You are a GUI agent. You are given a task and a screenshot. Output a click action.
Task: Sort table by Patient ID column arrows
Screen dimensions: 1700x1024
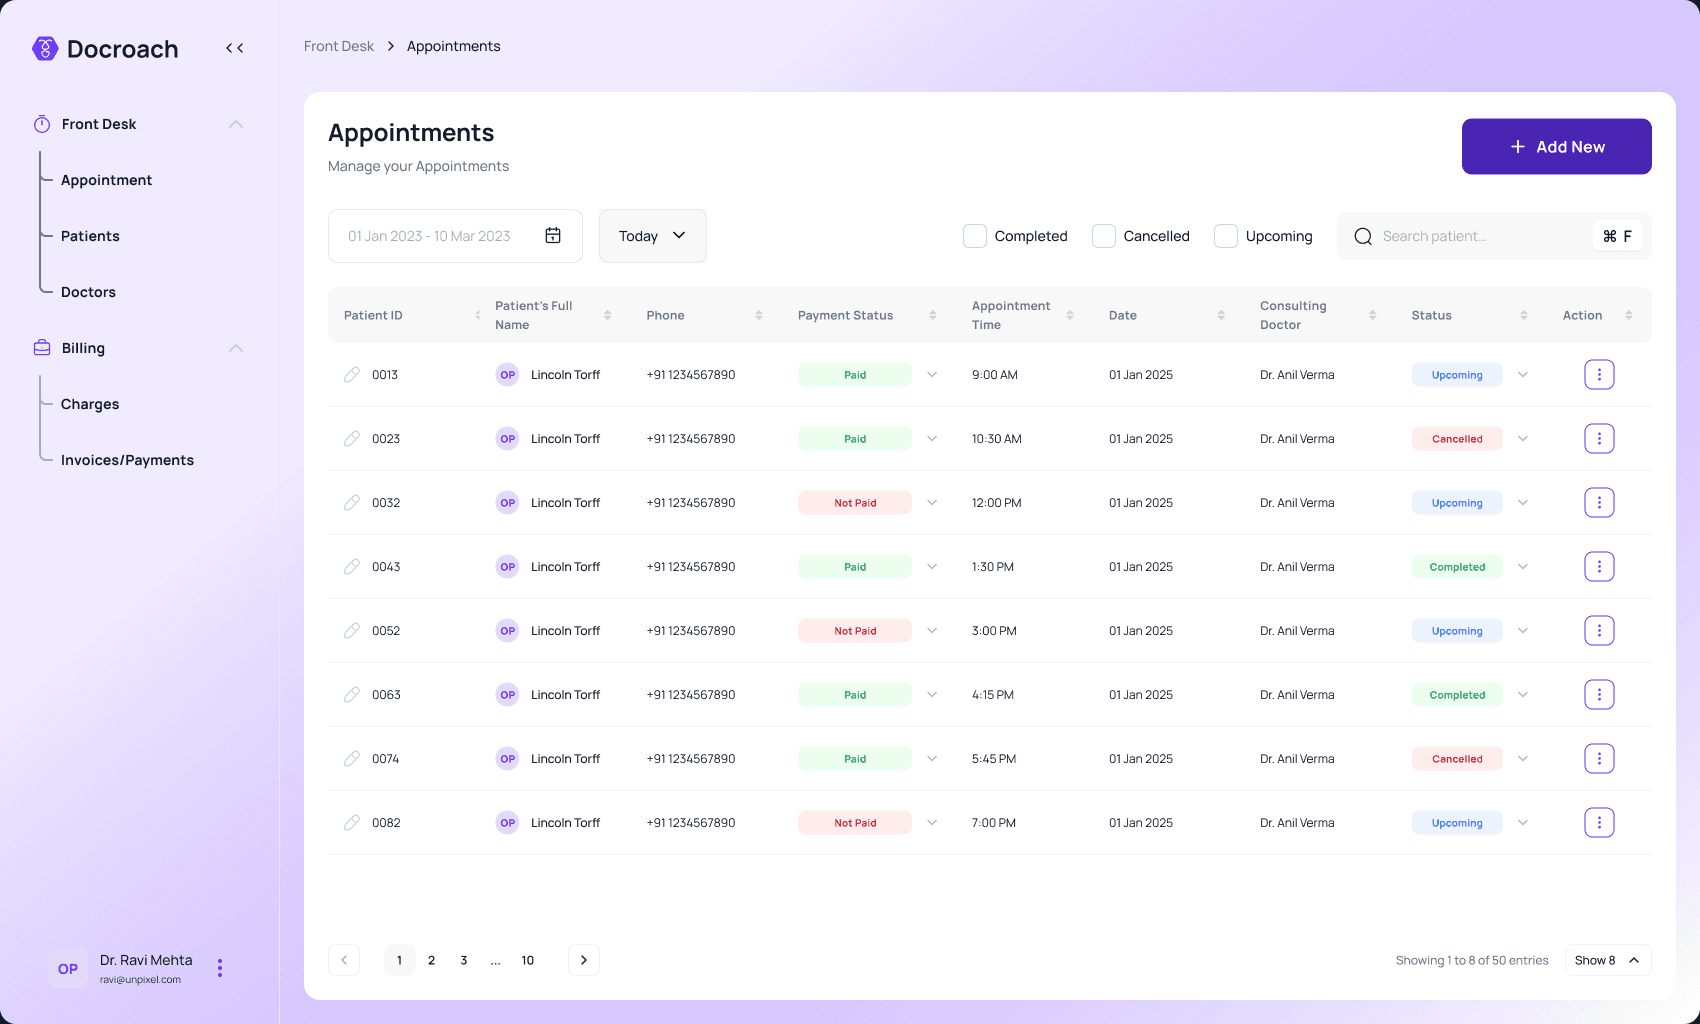(x=477, y=315)
